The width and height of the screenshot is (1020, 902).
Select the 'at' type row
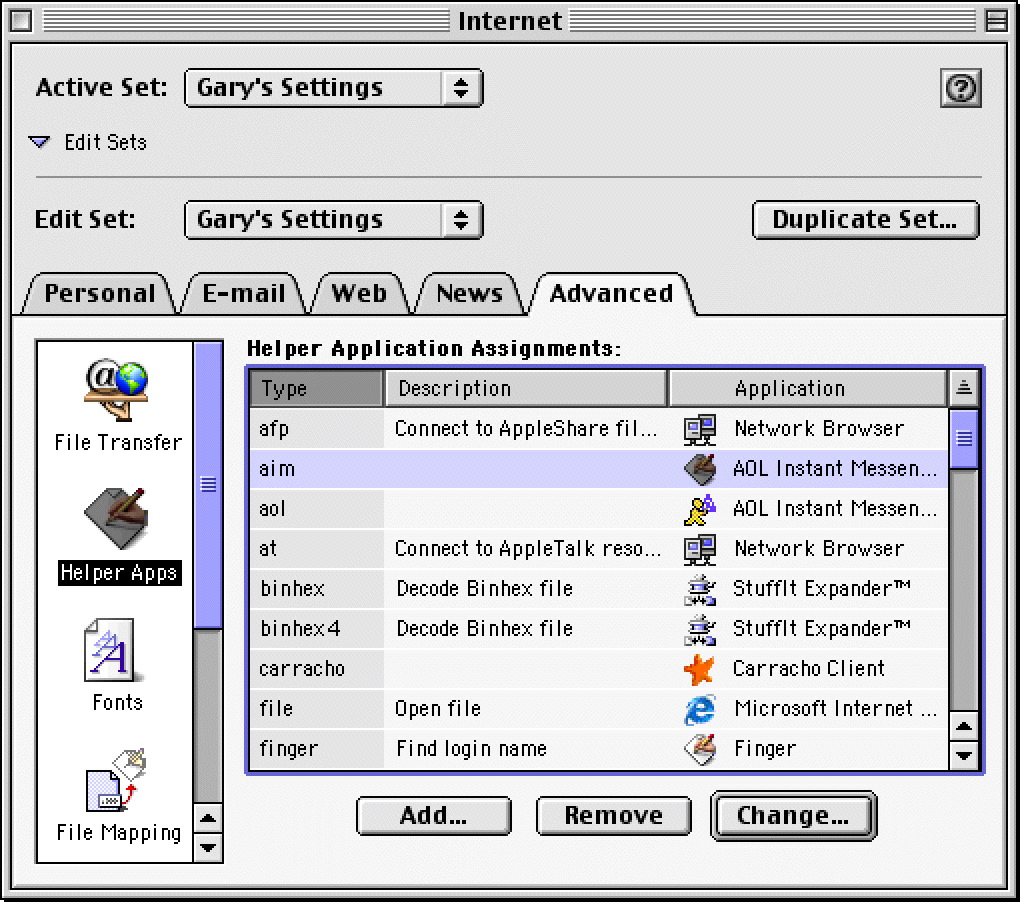[598, 549]
